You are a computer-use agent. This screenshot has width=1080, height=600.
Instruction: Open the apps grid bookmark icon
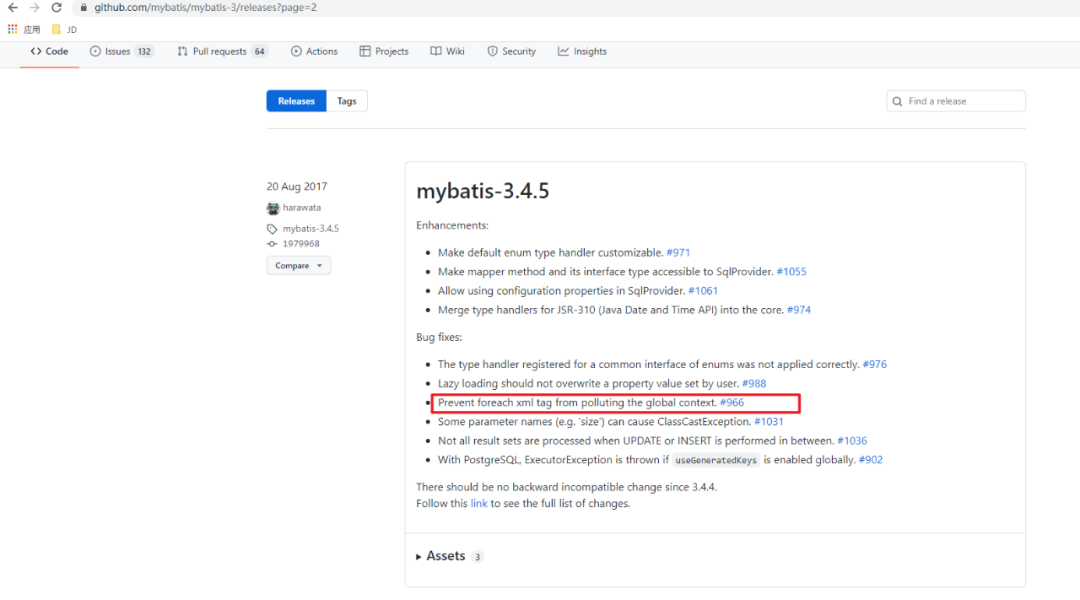pos(12,29)
